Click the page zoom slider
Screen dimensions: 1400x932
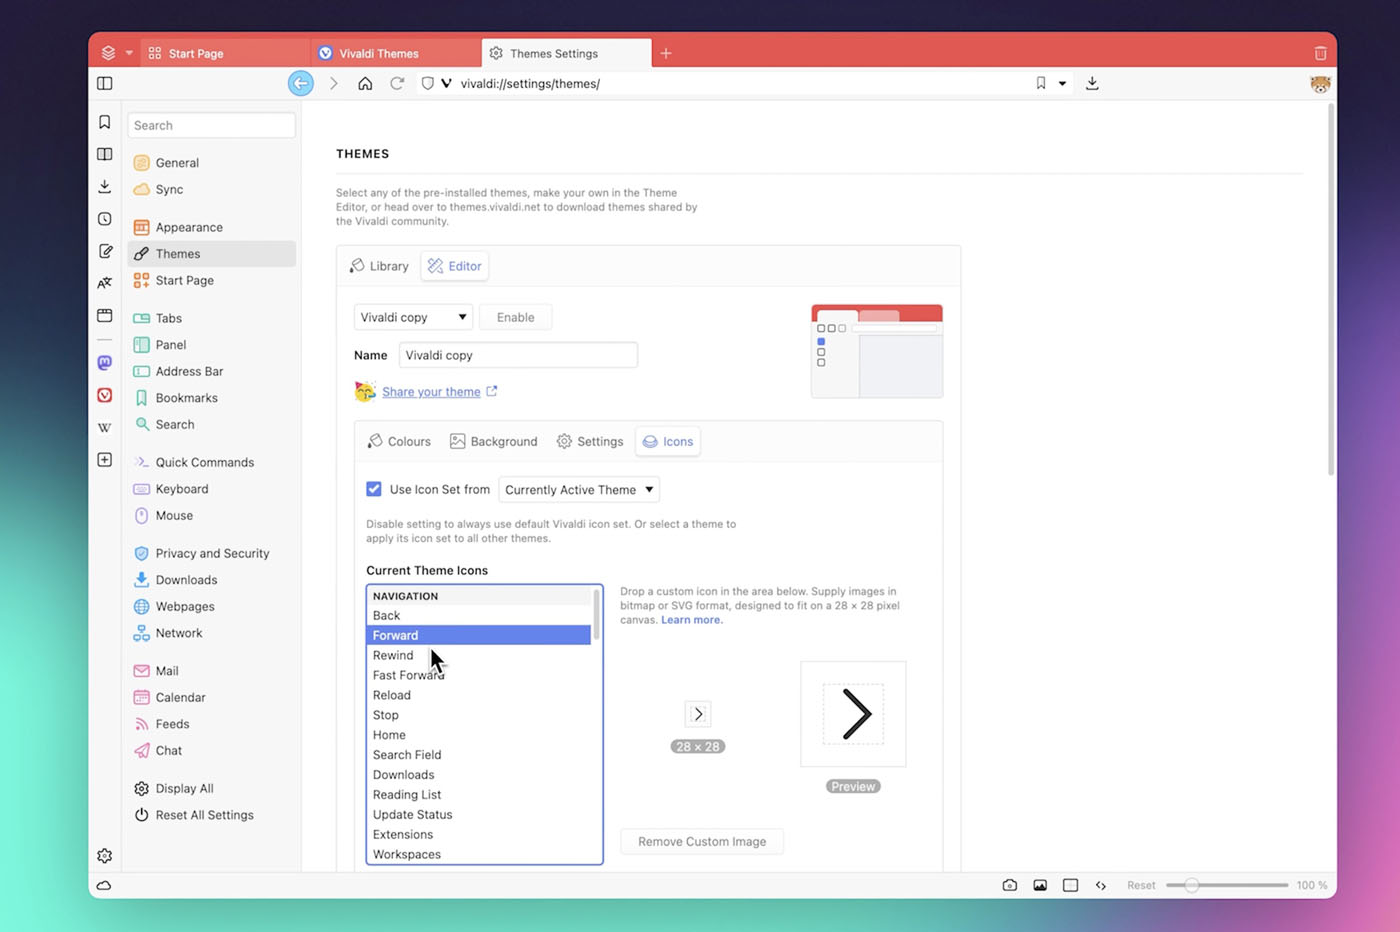(1227, 886)
